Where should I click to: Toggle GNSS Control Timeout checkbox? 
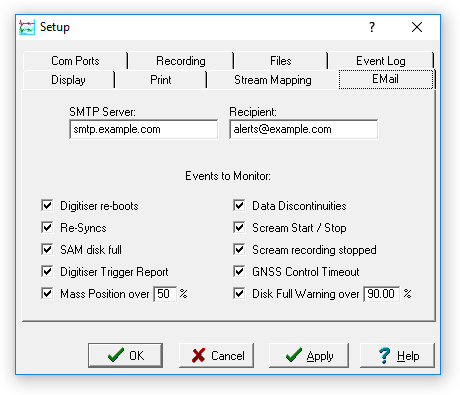coord(239,271)
